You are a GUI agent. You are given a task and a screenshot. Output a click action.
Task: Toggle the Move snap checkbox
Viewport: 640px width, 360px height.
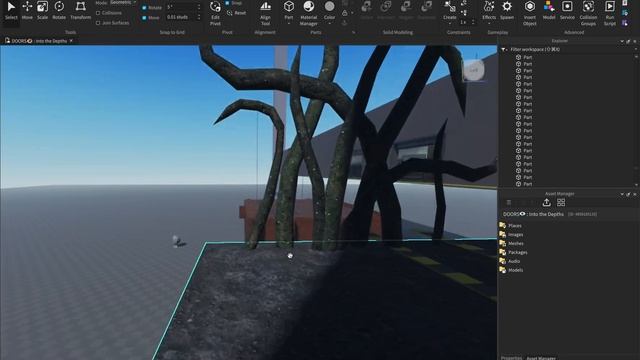click(x=144, y=18)
